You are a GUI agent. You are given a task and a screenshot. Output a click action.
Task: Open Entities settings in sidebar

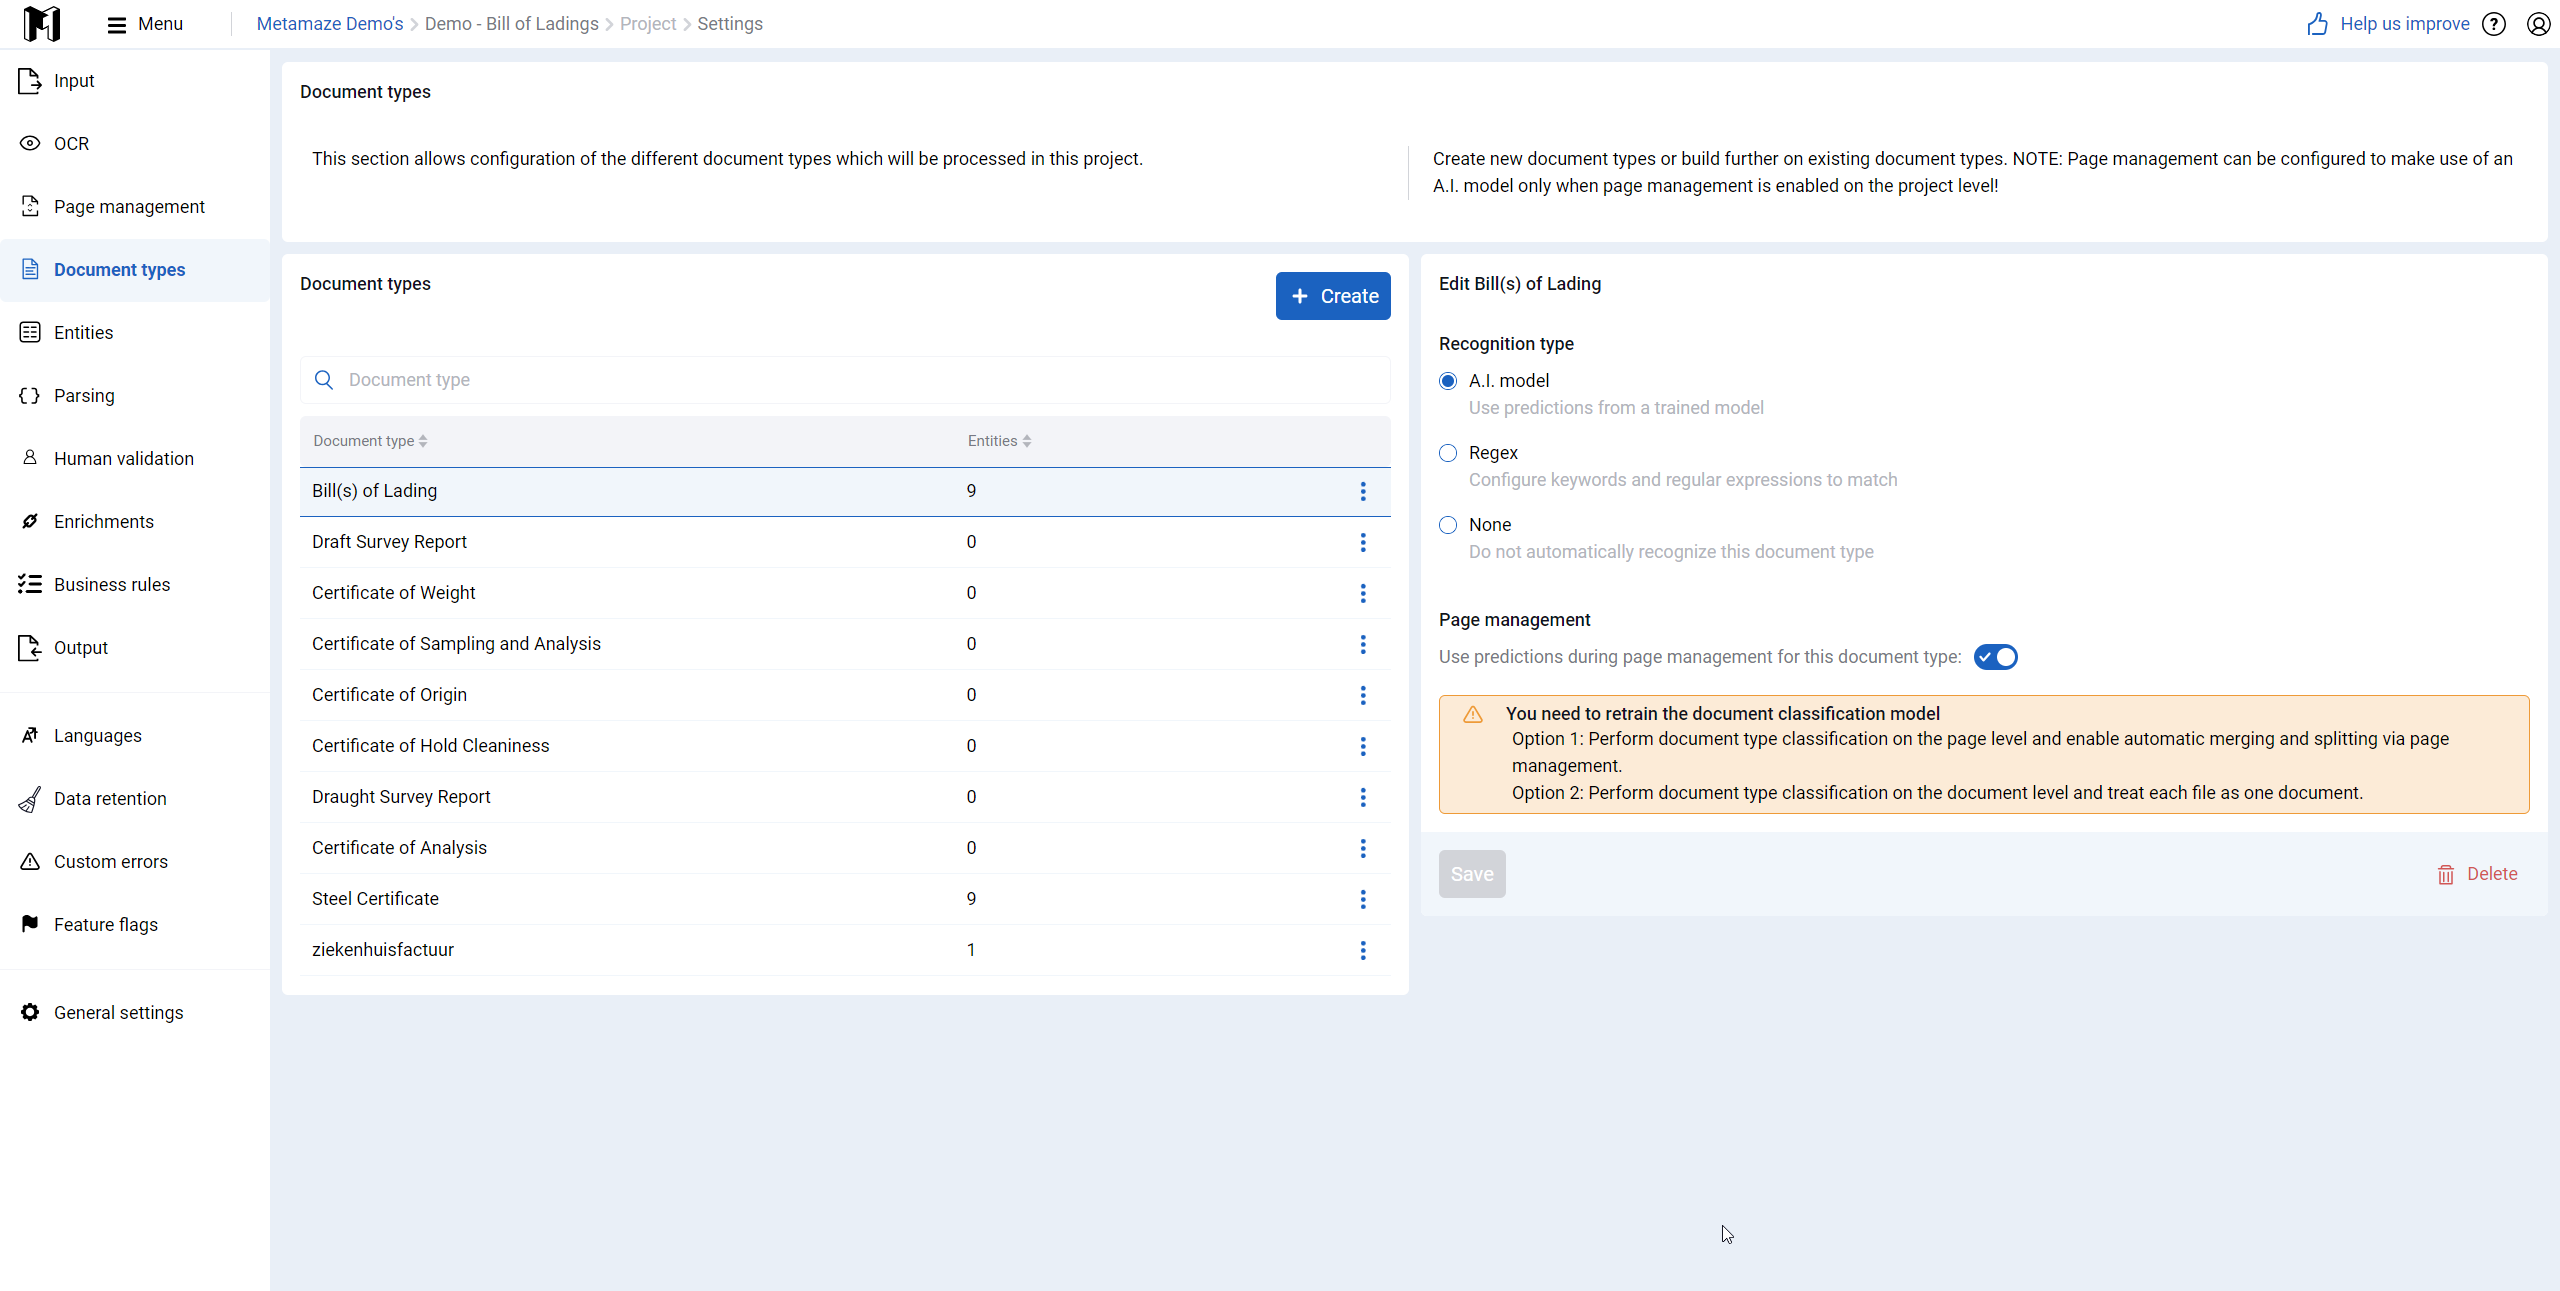[x=135, y=333]
